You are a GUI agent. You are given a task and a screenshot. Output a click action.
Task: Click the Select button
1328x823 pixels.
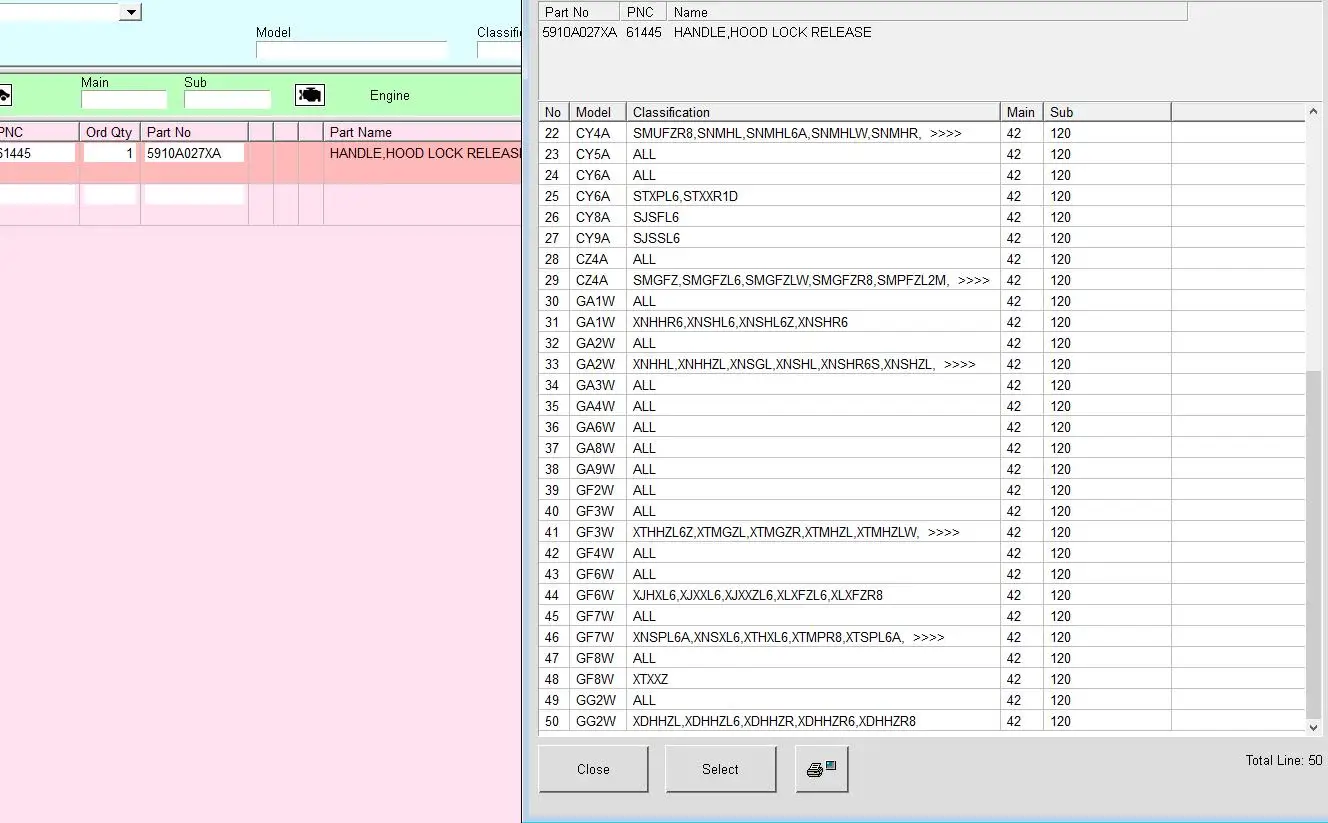(720, 769)
